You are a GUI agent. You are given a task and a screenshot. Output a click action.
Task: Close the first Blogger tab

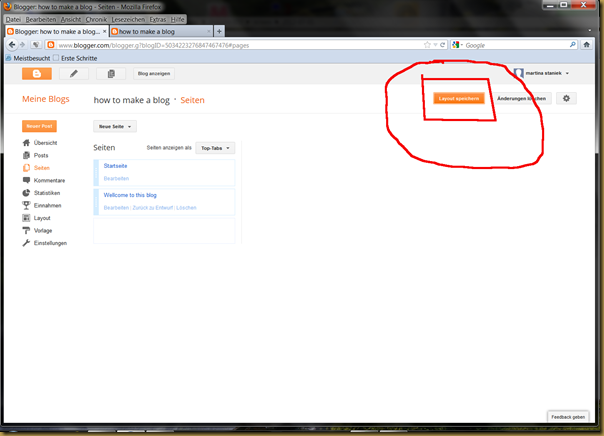[x=104, y=31]
